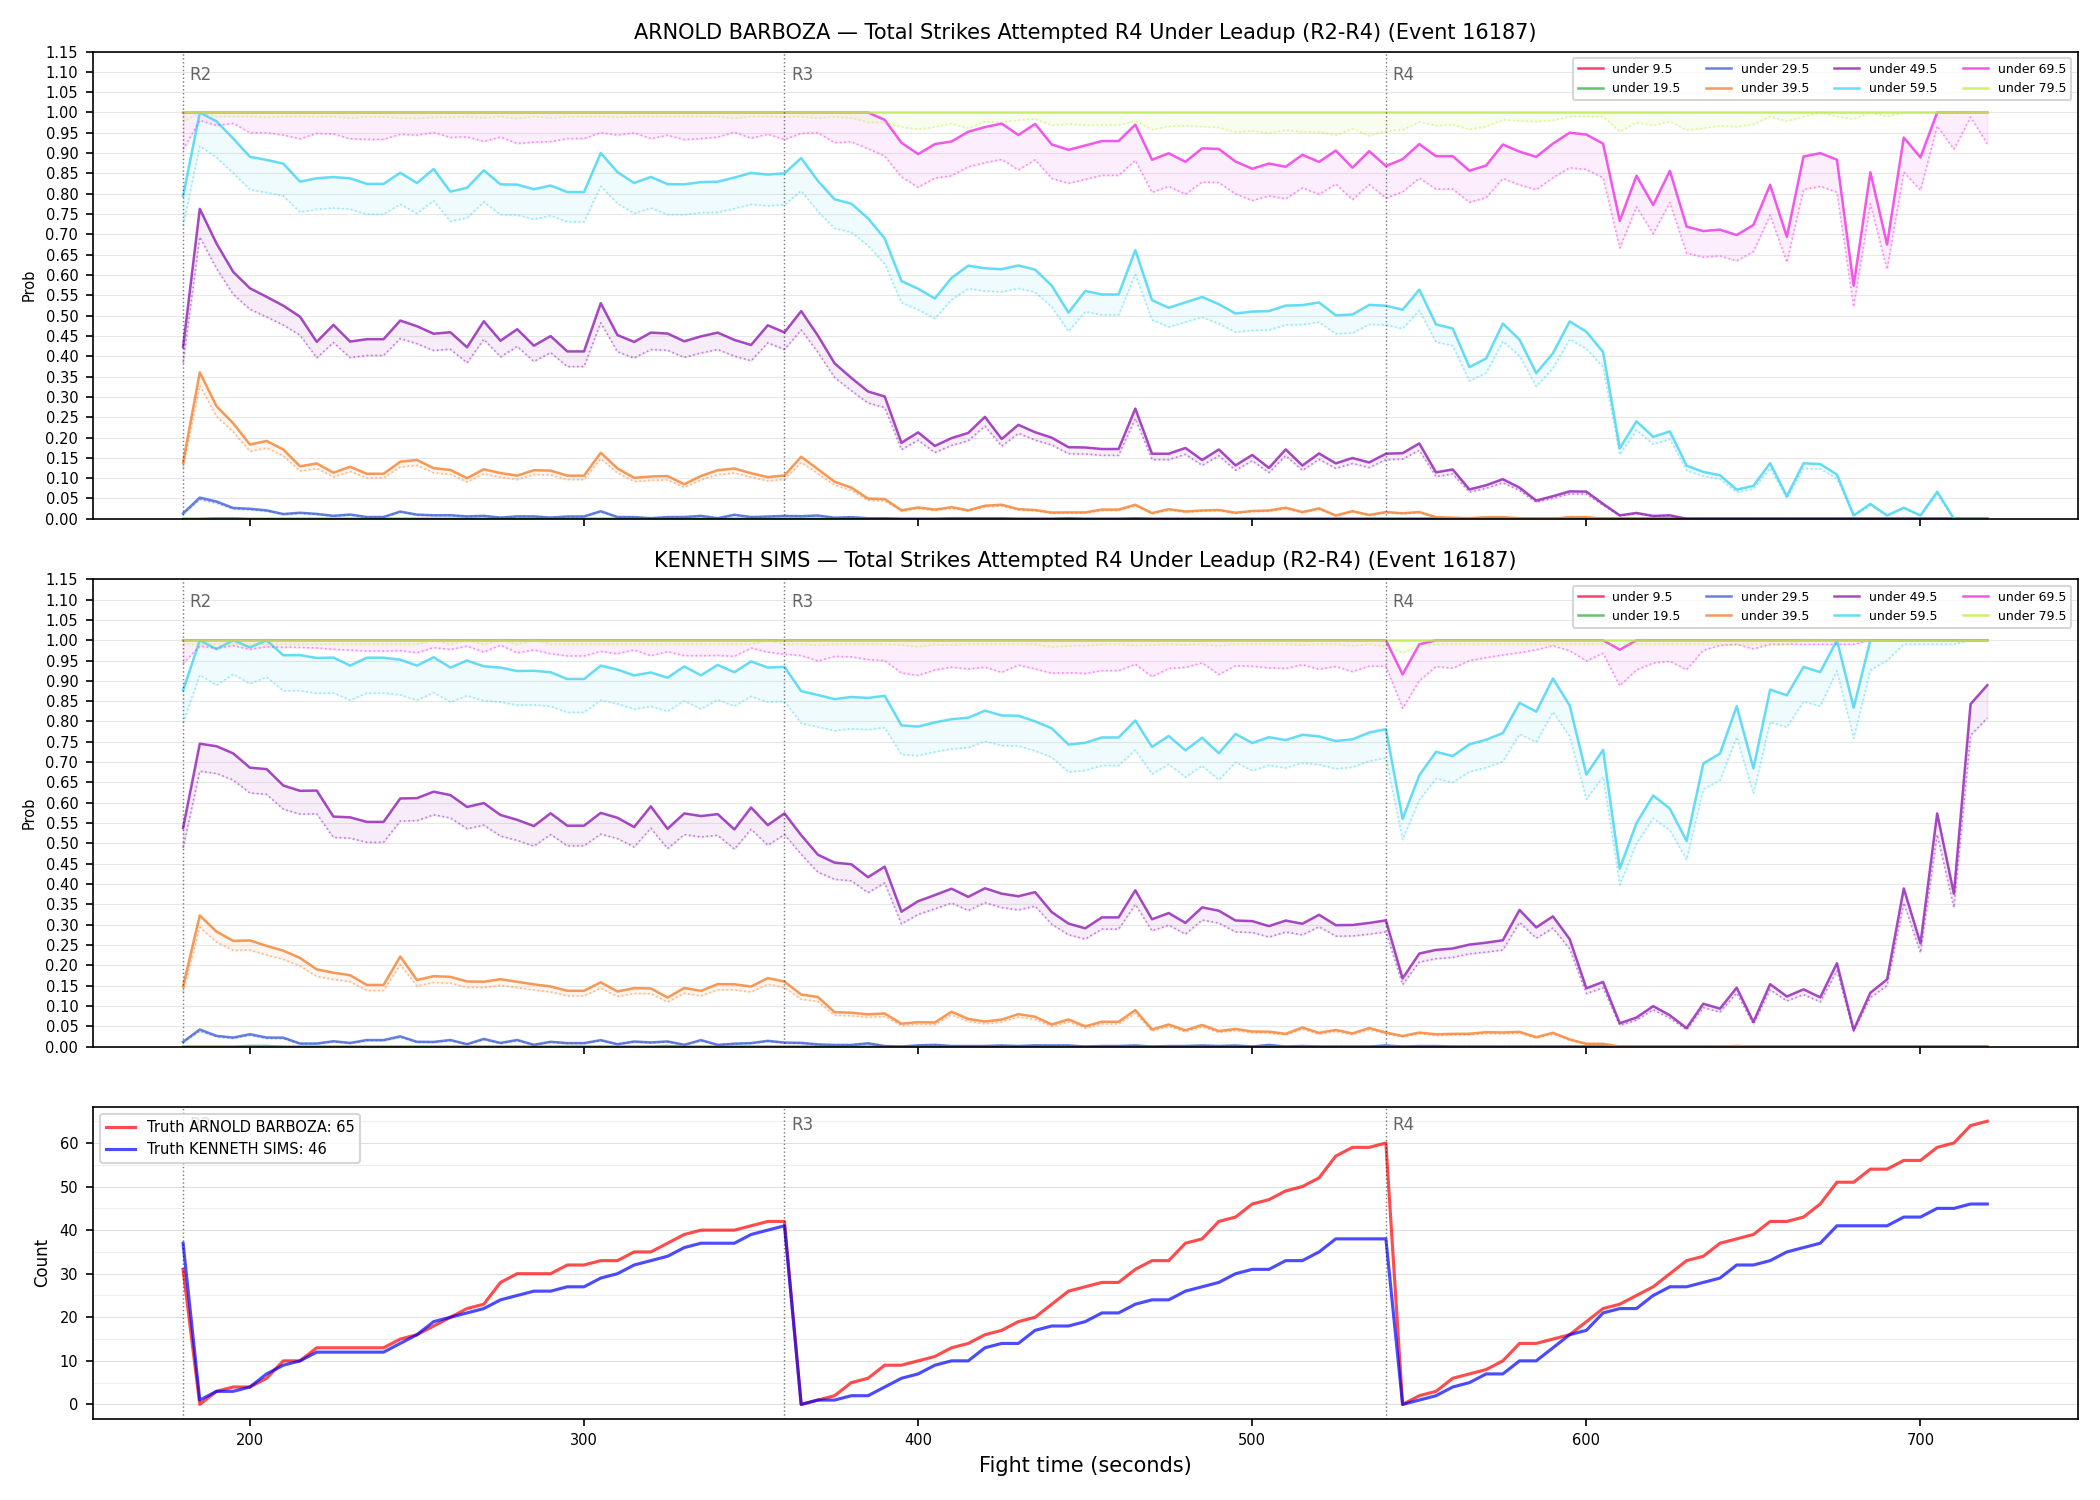
Task: Click the x-axis tick label 300
Action: click(583, 1439)
